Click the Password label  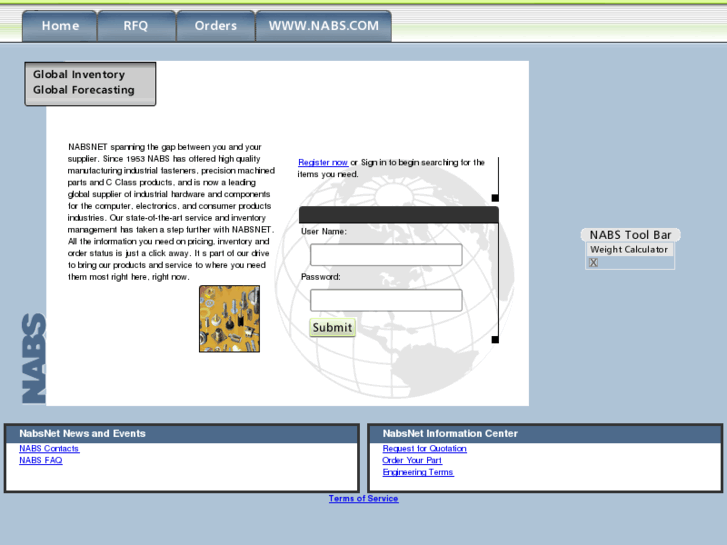coord(321,277)
